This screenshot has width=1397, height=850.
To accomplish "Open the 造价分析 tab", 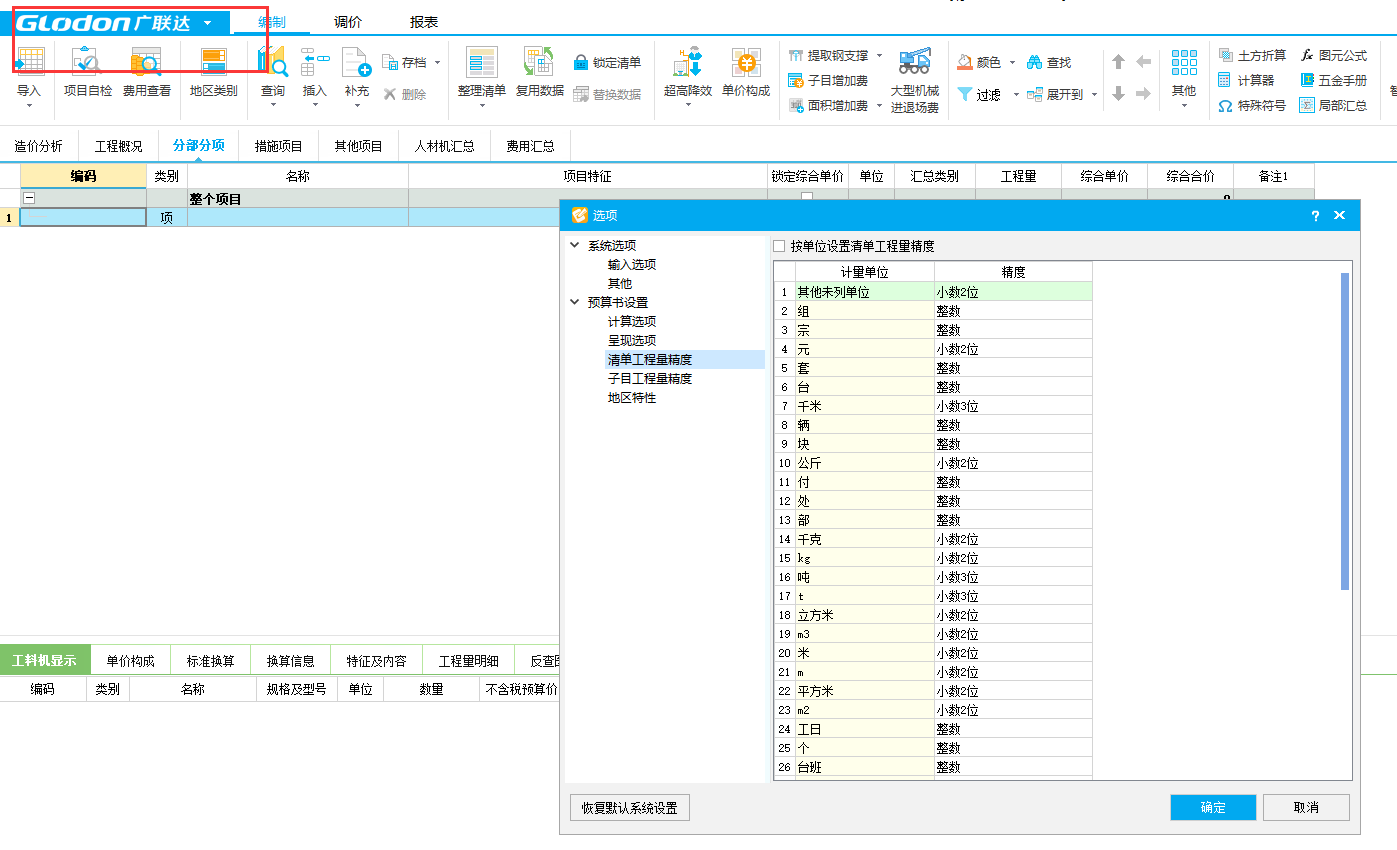I will (38, 146).
